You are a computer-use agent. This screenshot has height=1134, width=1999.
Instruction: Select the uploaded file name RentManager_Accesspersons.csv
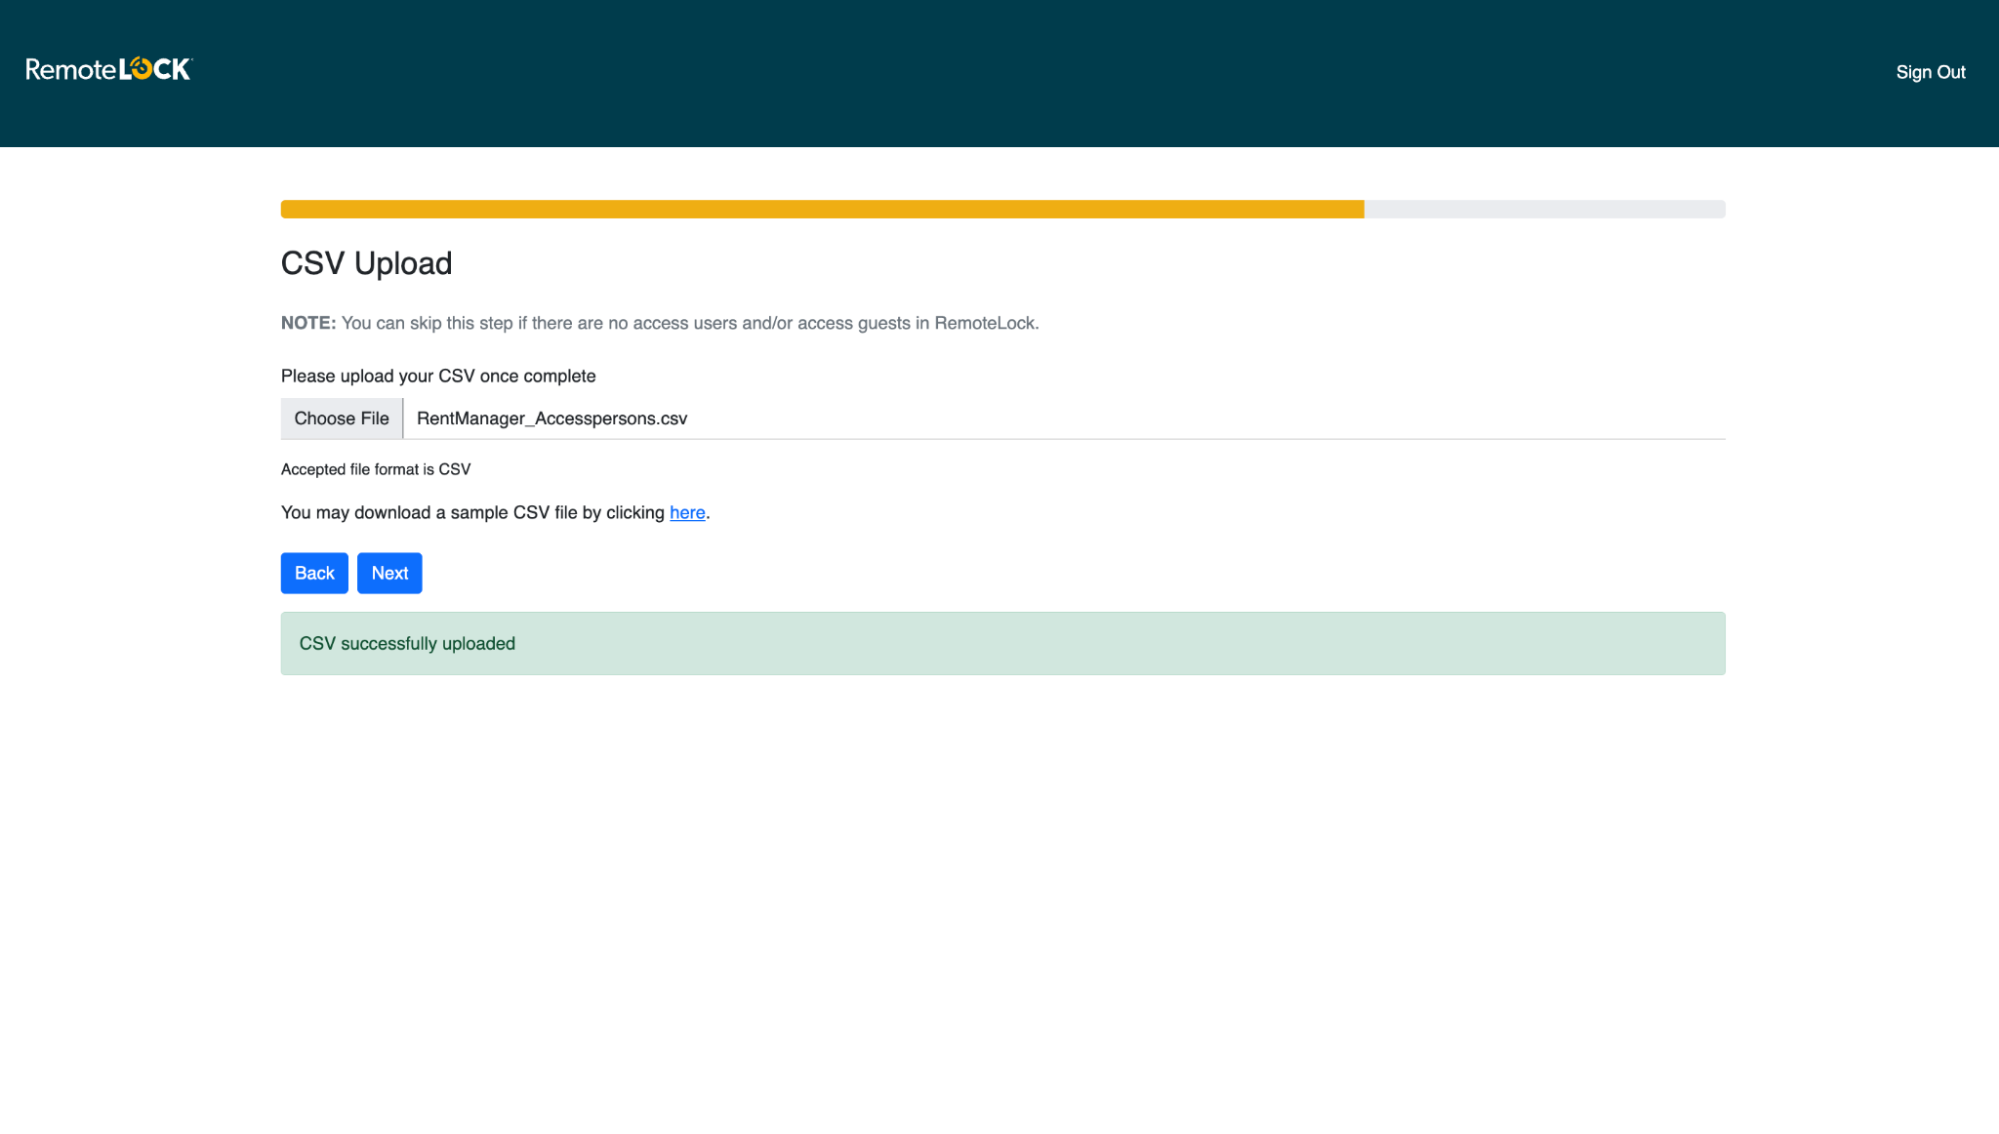click(551, 418)
